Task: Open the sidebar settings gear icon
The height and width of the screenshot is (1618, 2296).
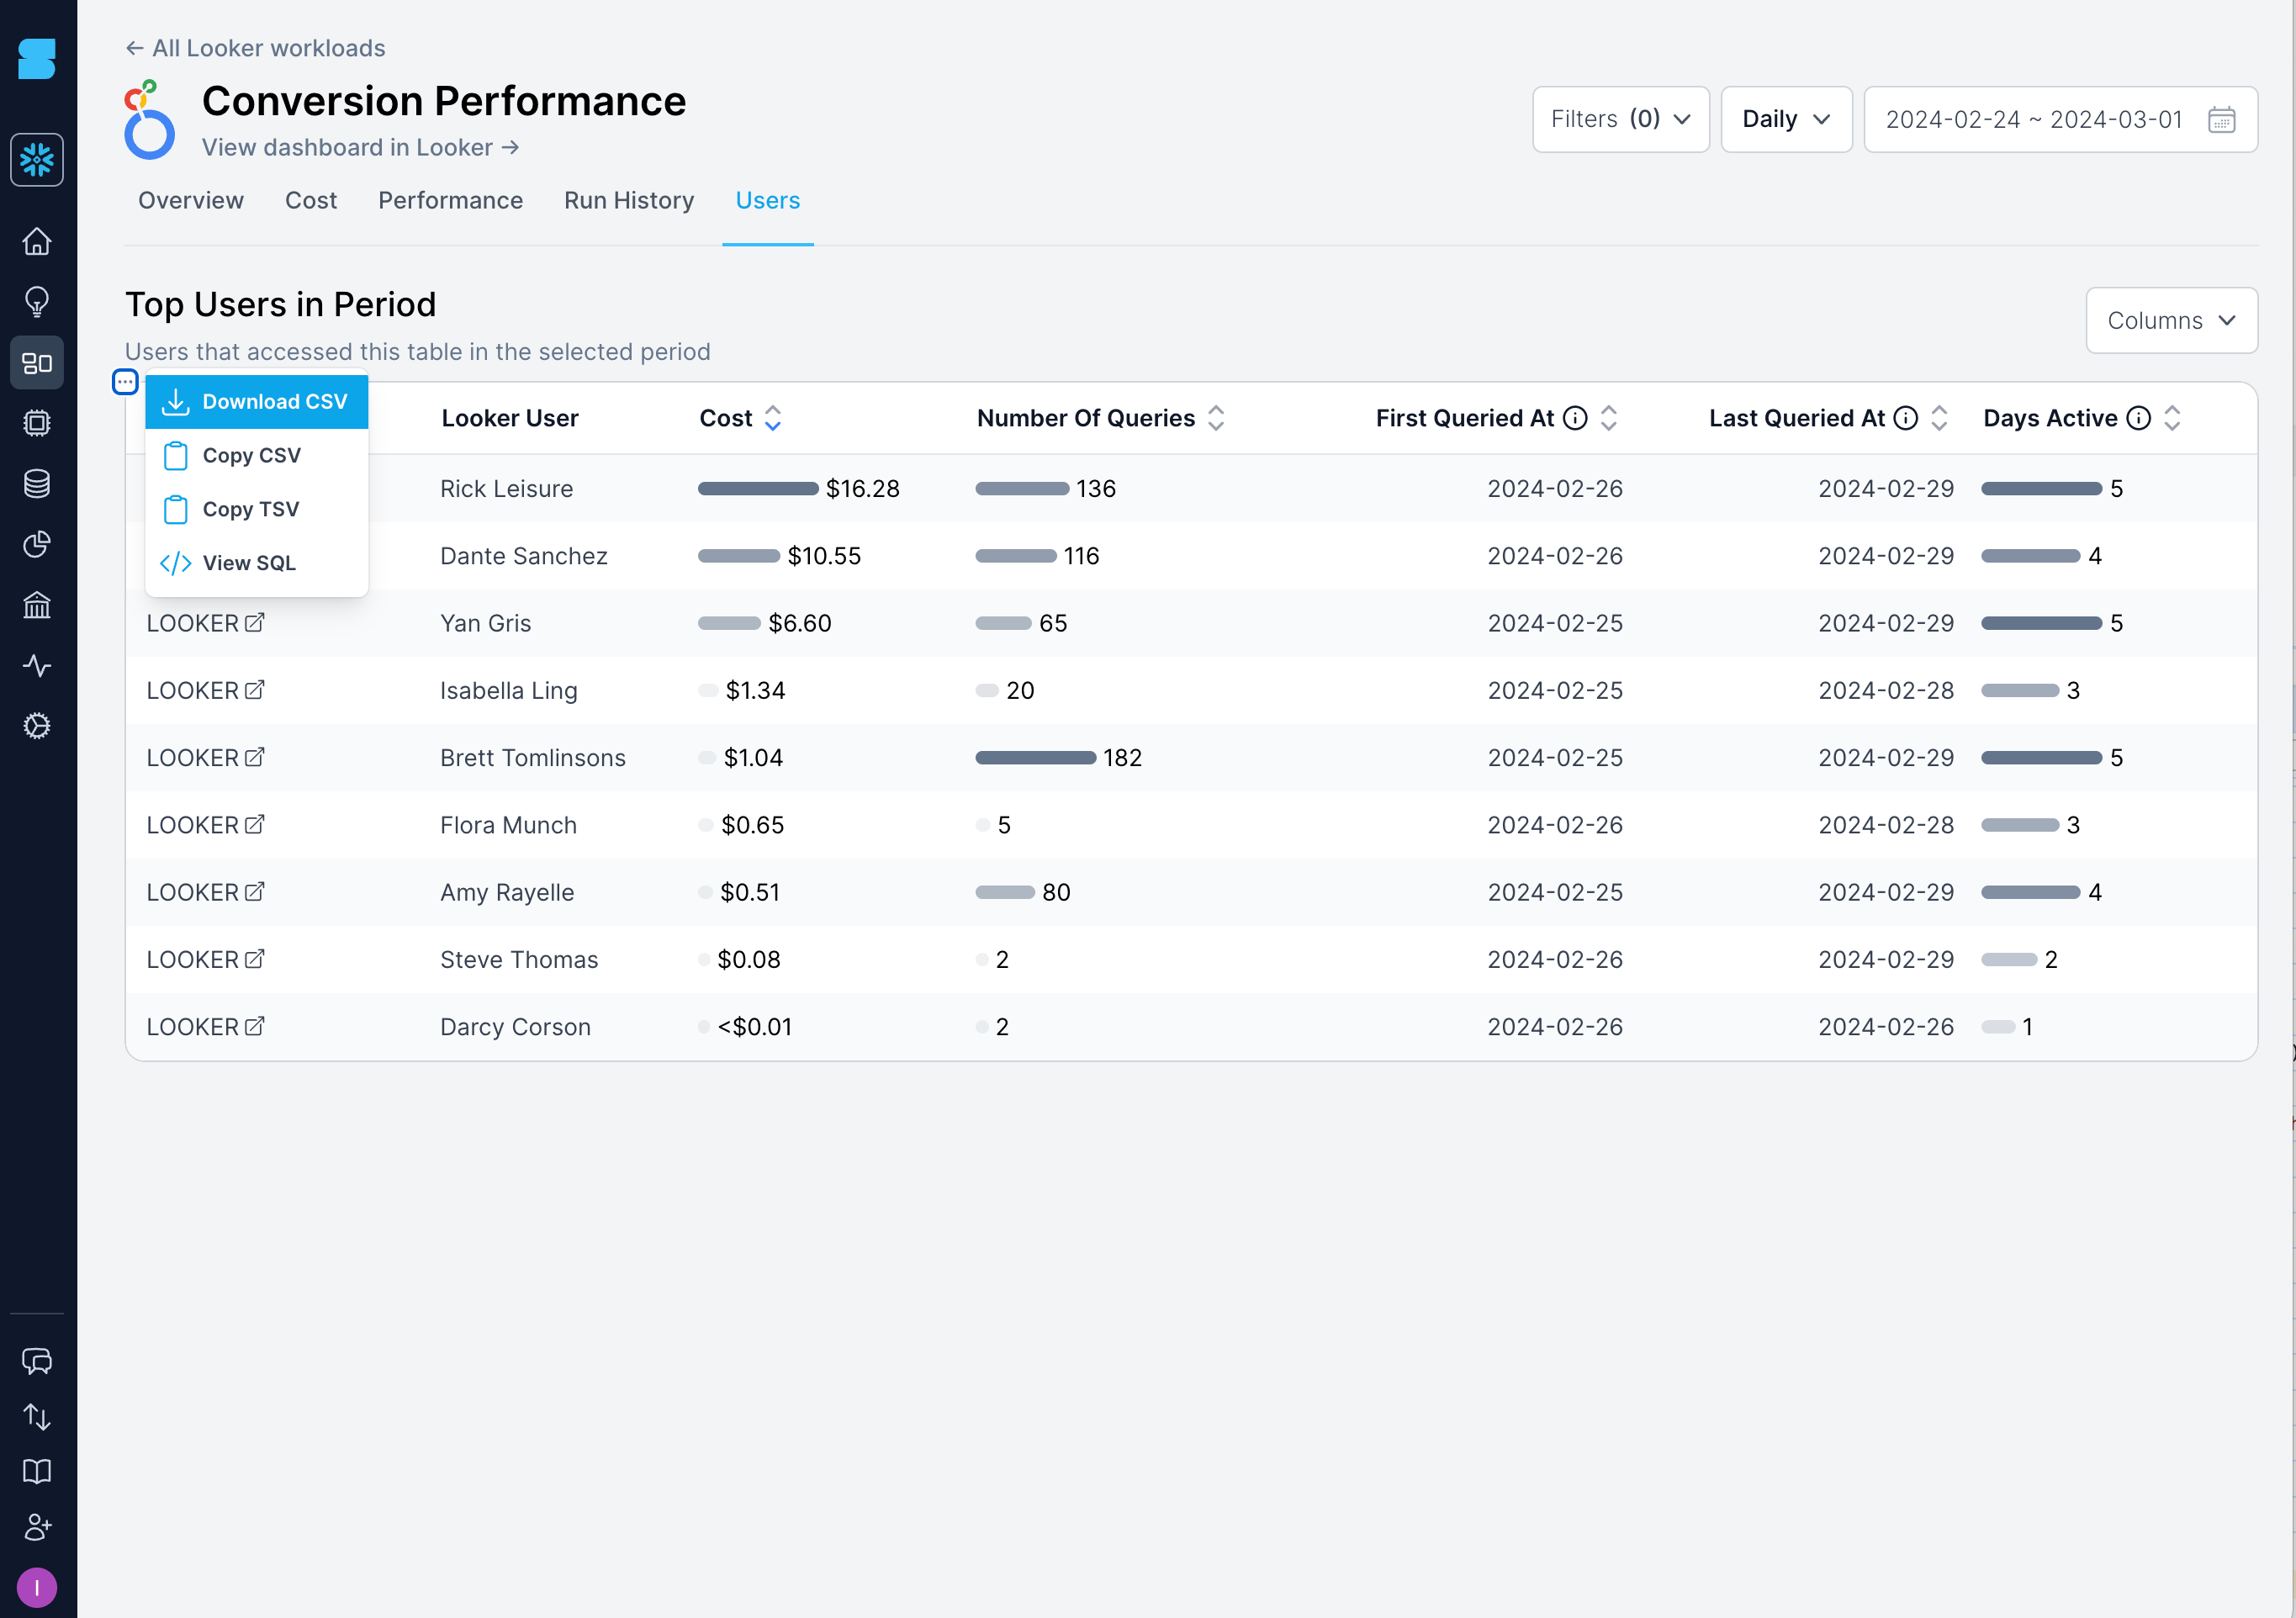Action: pyautogui.click(x=37, y=726)
